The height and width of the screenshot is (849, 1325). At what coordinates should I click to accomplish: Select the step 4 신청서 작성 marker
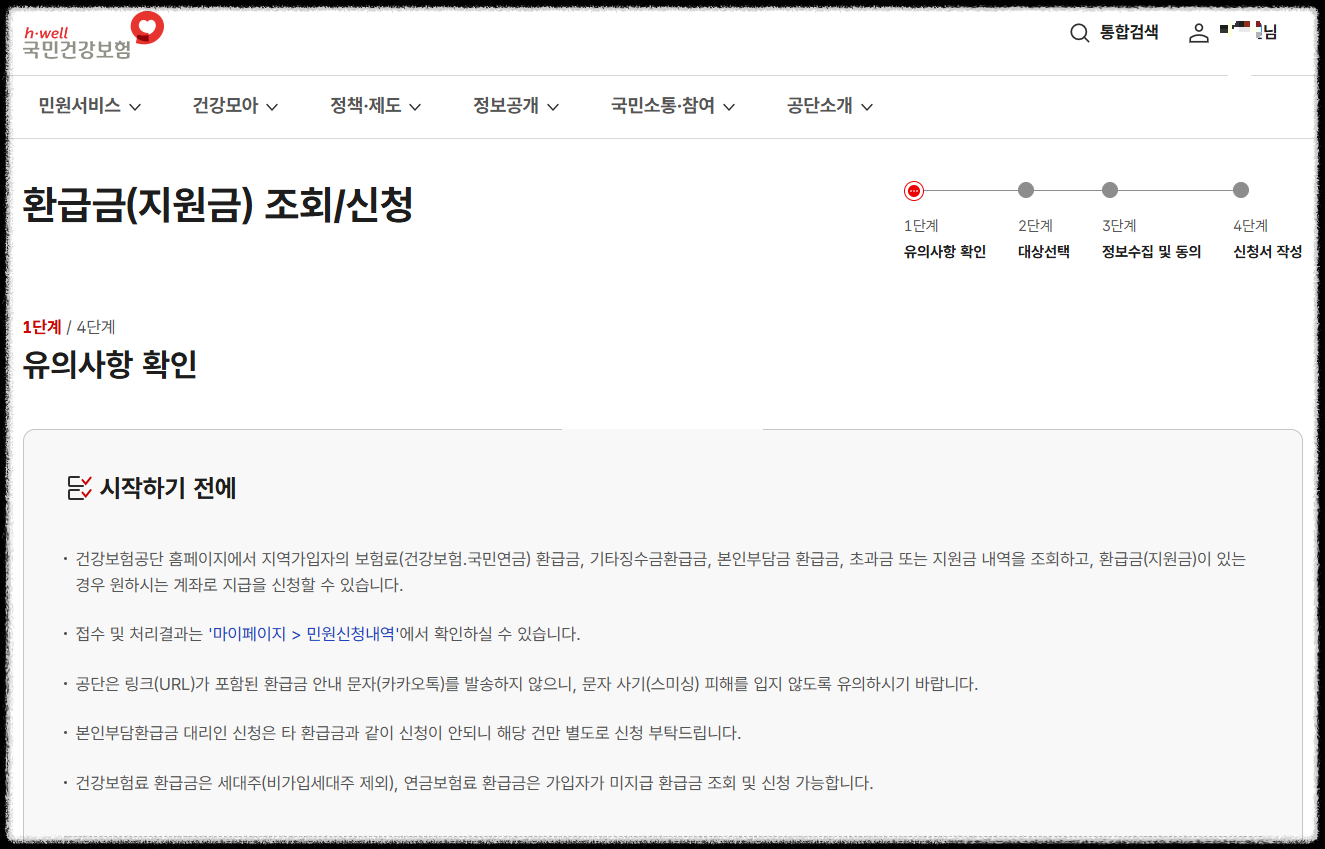[x=1241, y=190]
